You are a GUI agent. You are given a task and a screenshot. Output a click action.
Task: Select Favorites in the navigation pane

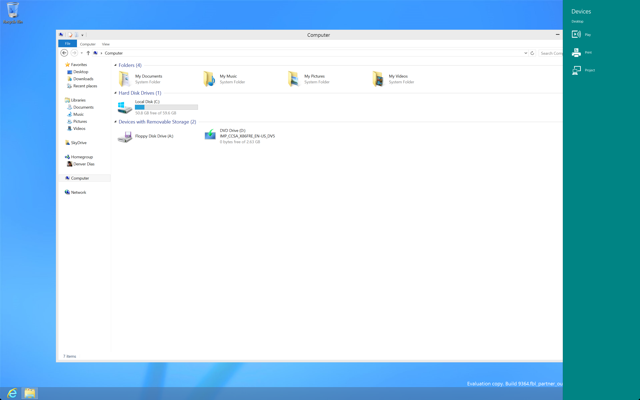point(76,64)
